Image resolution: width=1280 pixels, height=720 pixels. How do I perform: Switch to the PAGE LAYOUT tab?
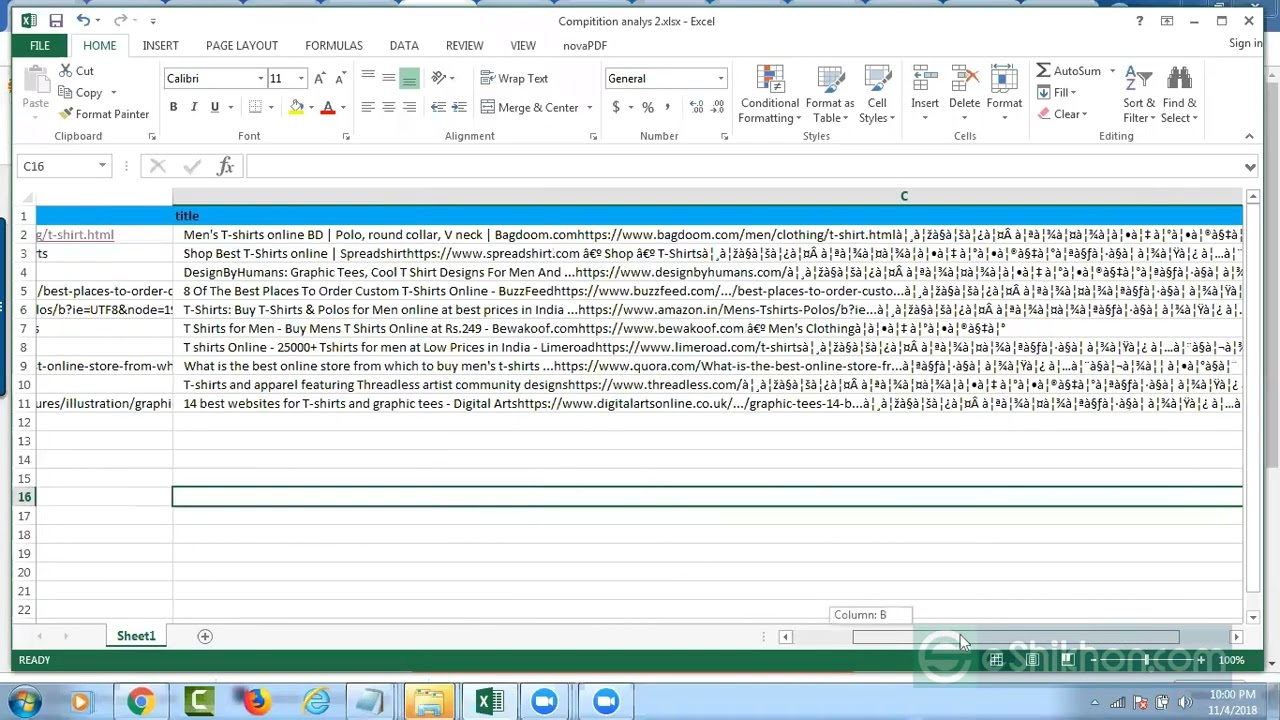pyautogui.click(x=242, y=45)
